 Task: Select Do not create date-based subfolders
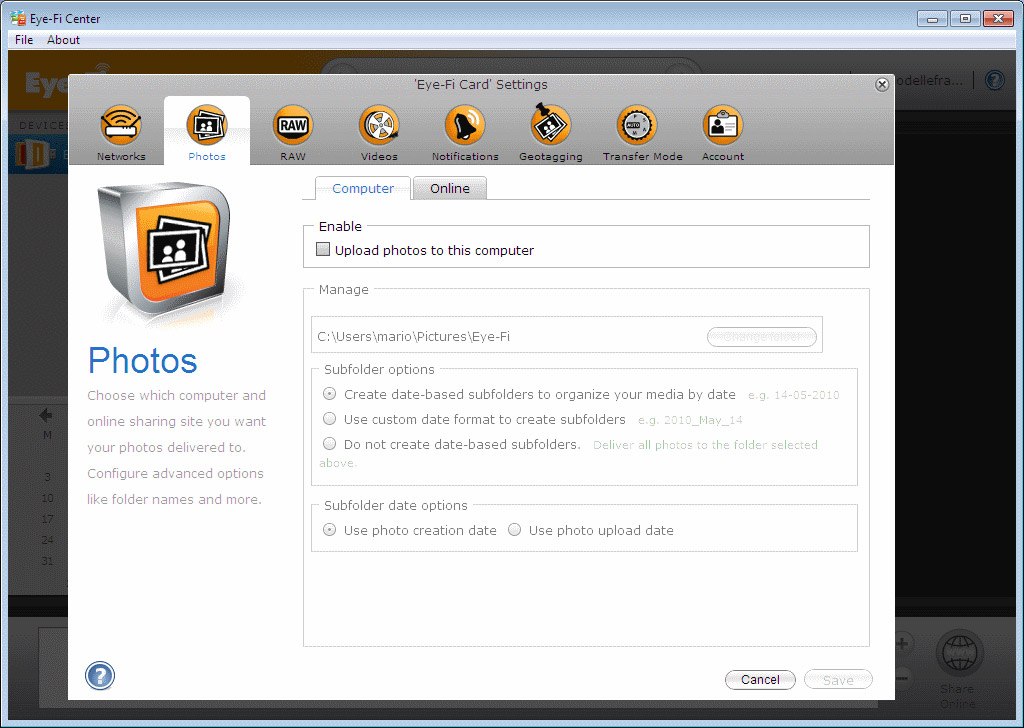pos(330,443)
